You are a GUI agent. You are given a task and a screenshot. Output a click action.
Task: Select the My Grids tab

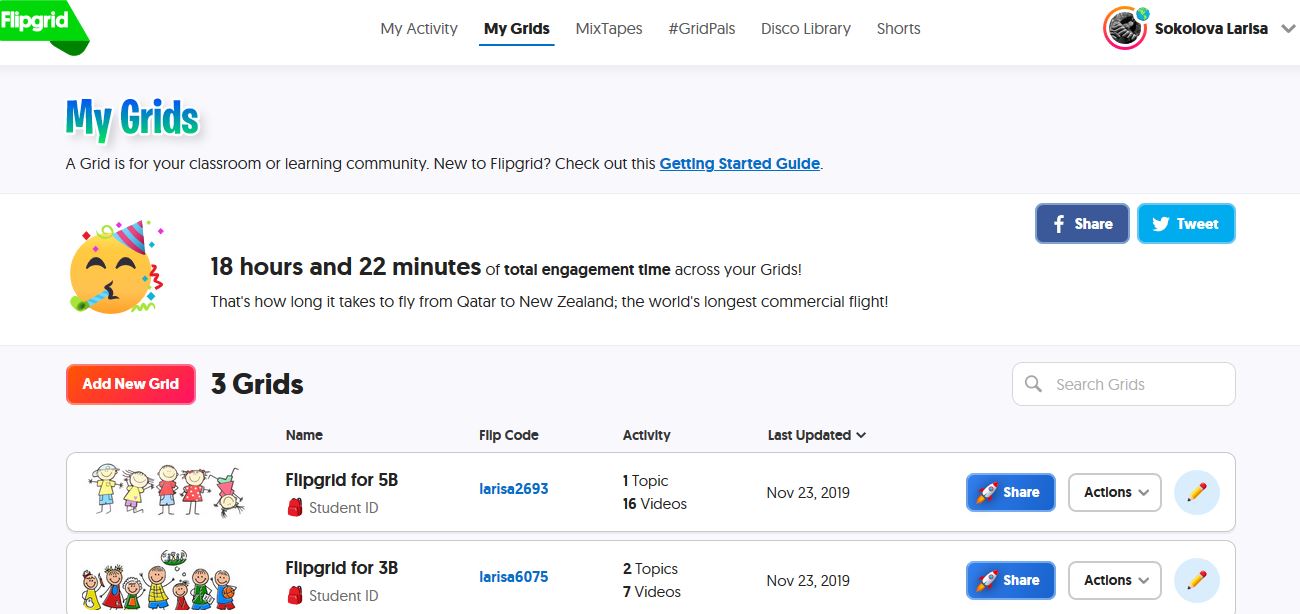click(x=517, y=29)
